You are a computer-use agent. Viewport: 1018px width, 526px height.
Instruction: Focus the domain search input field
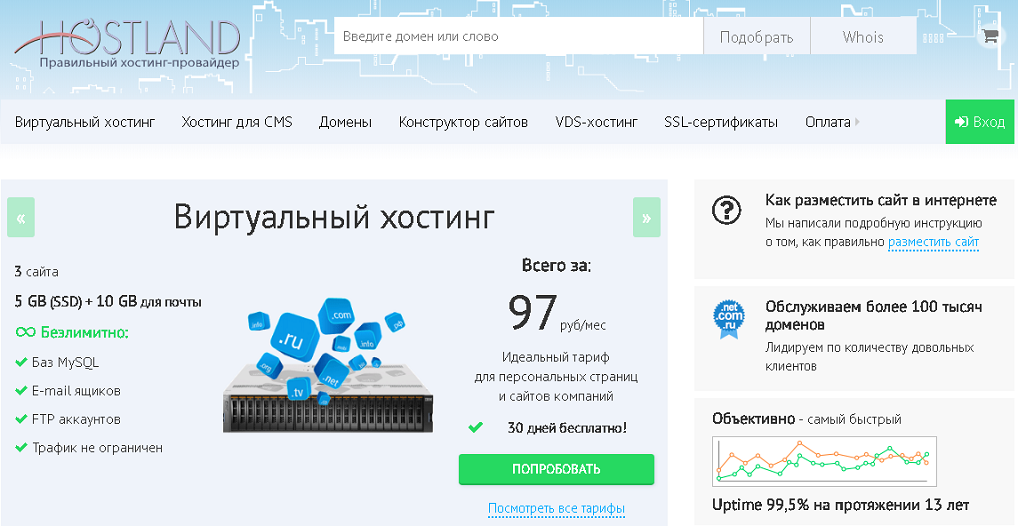coord(519,36)
